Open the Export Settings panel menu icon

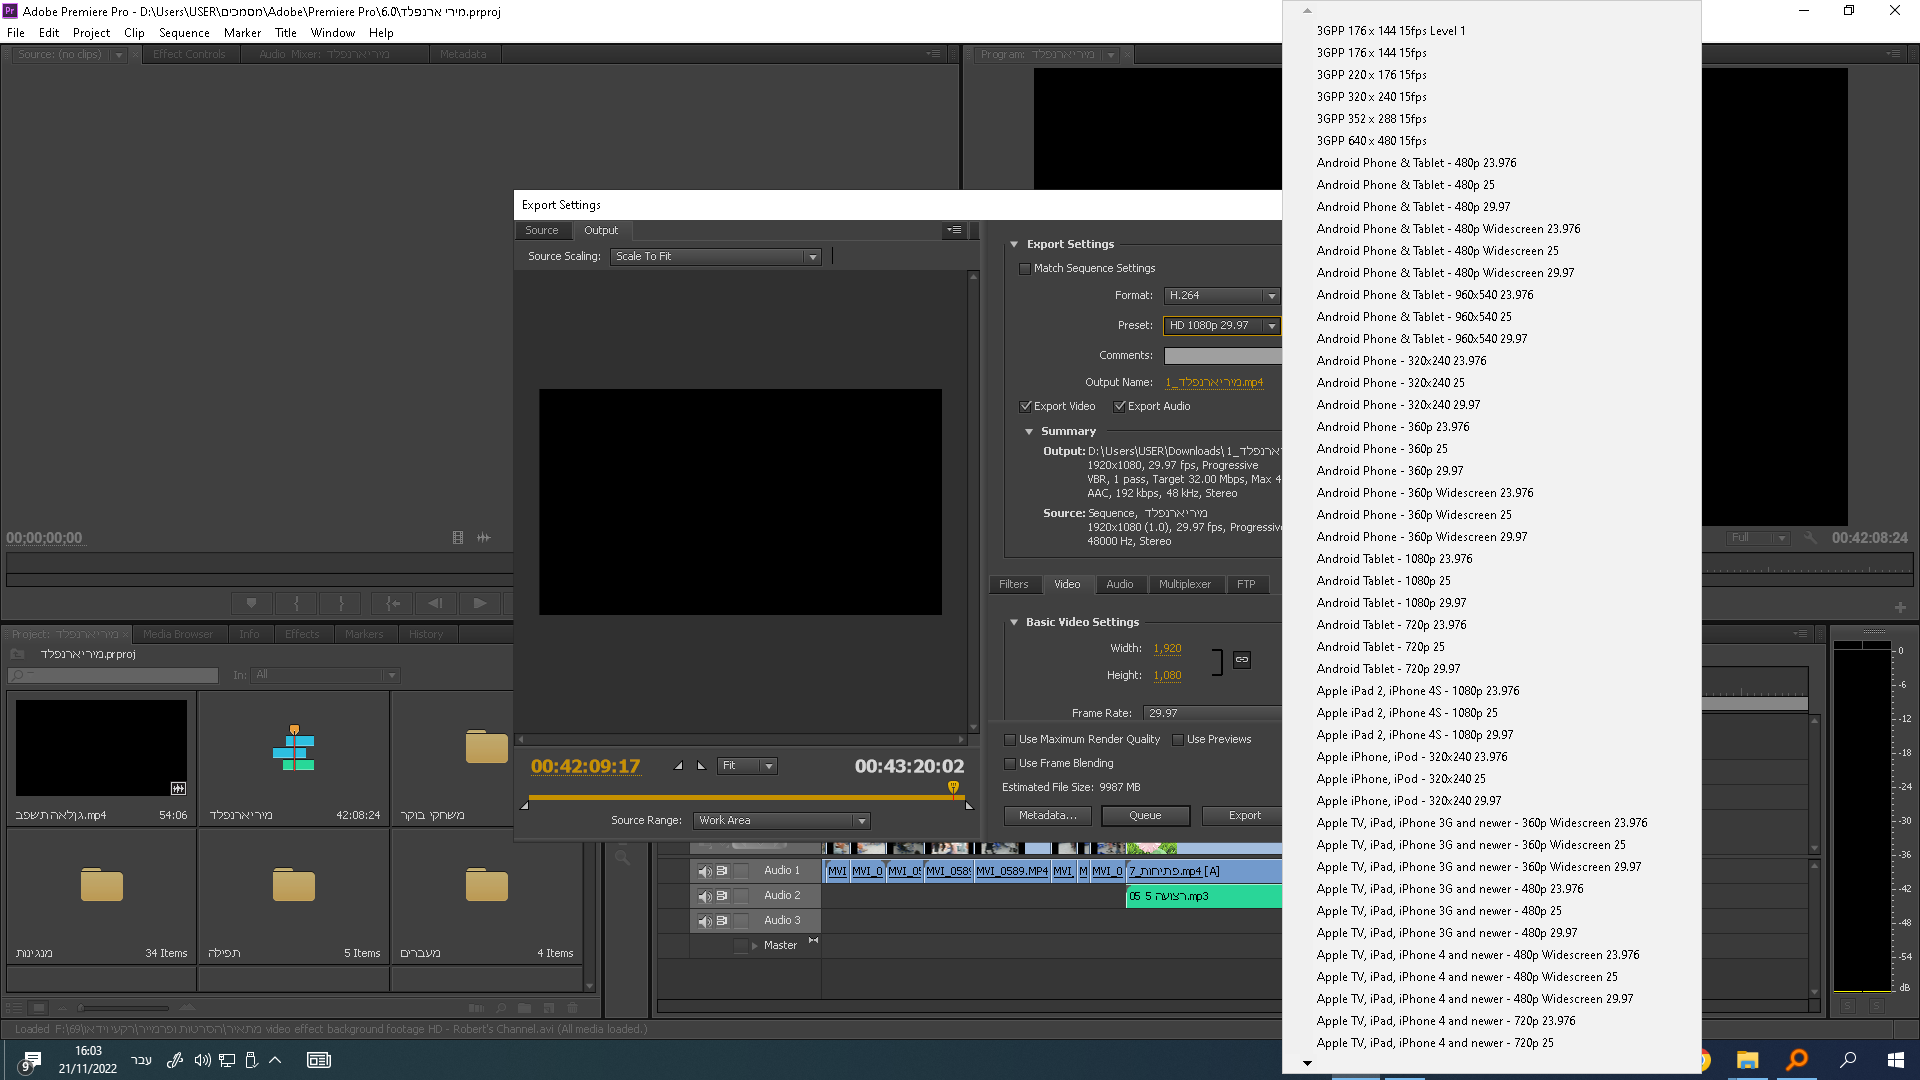(x=955, y=230)
